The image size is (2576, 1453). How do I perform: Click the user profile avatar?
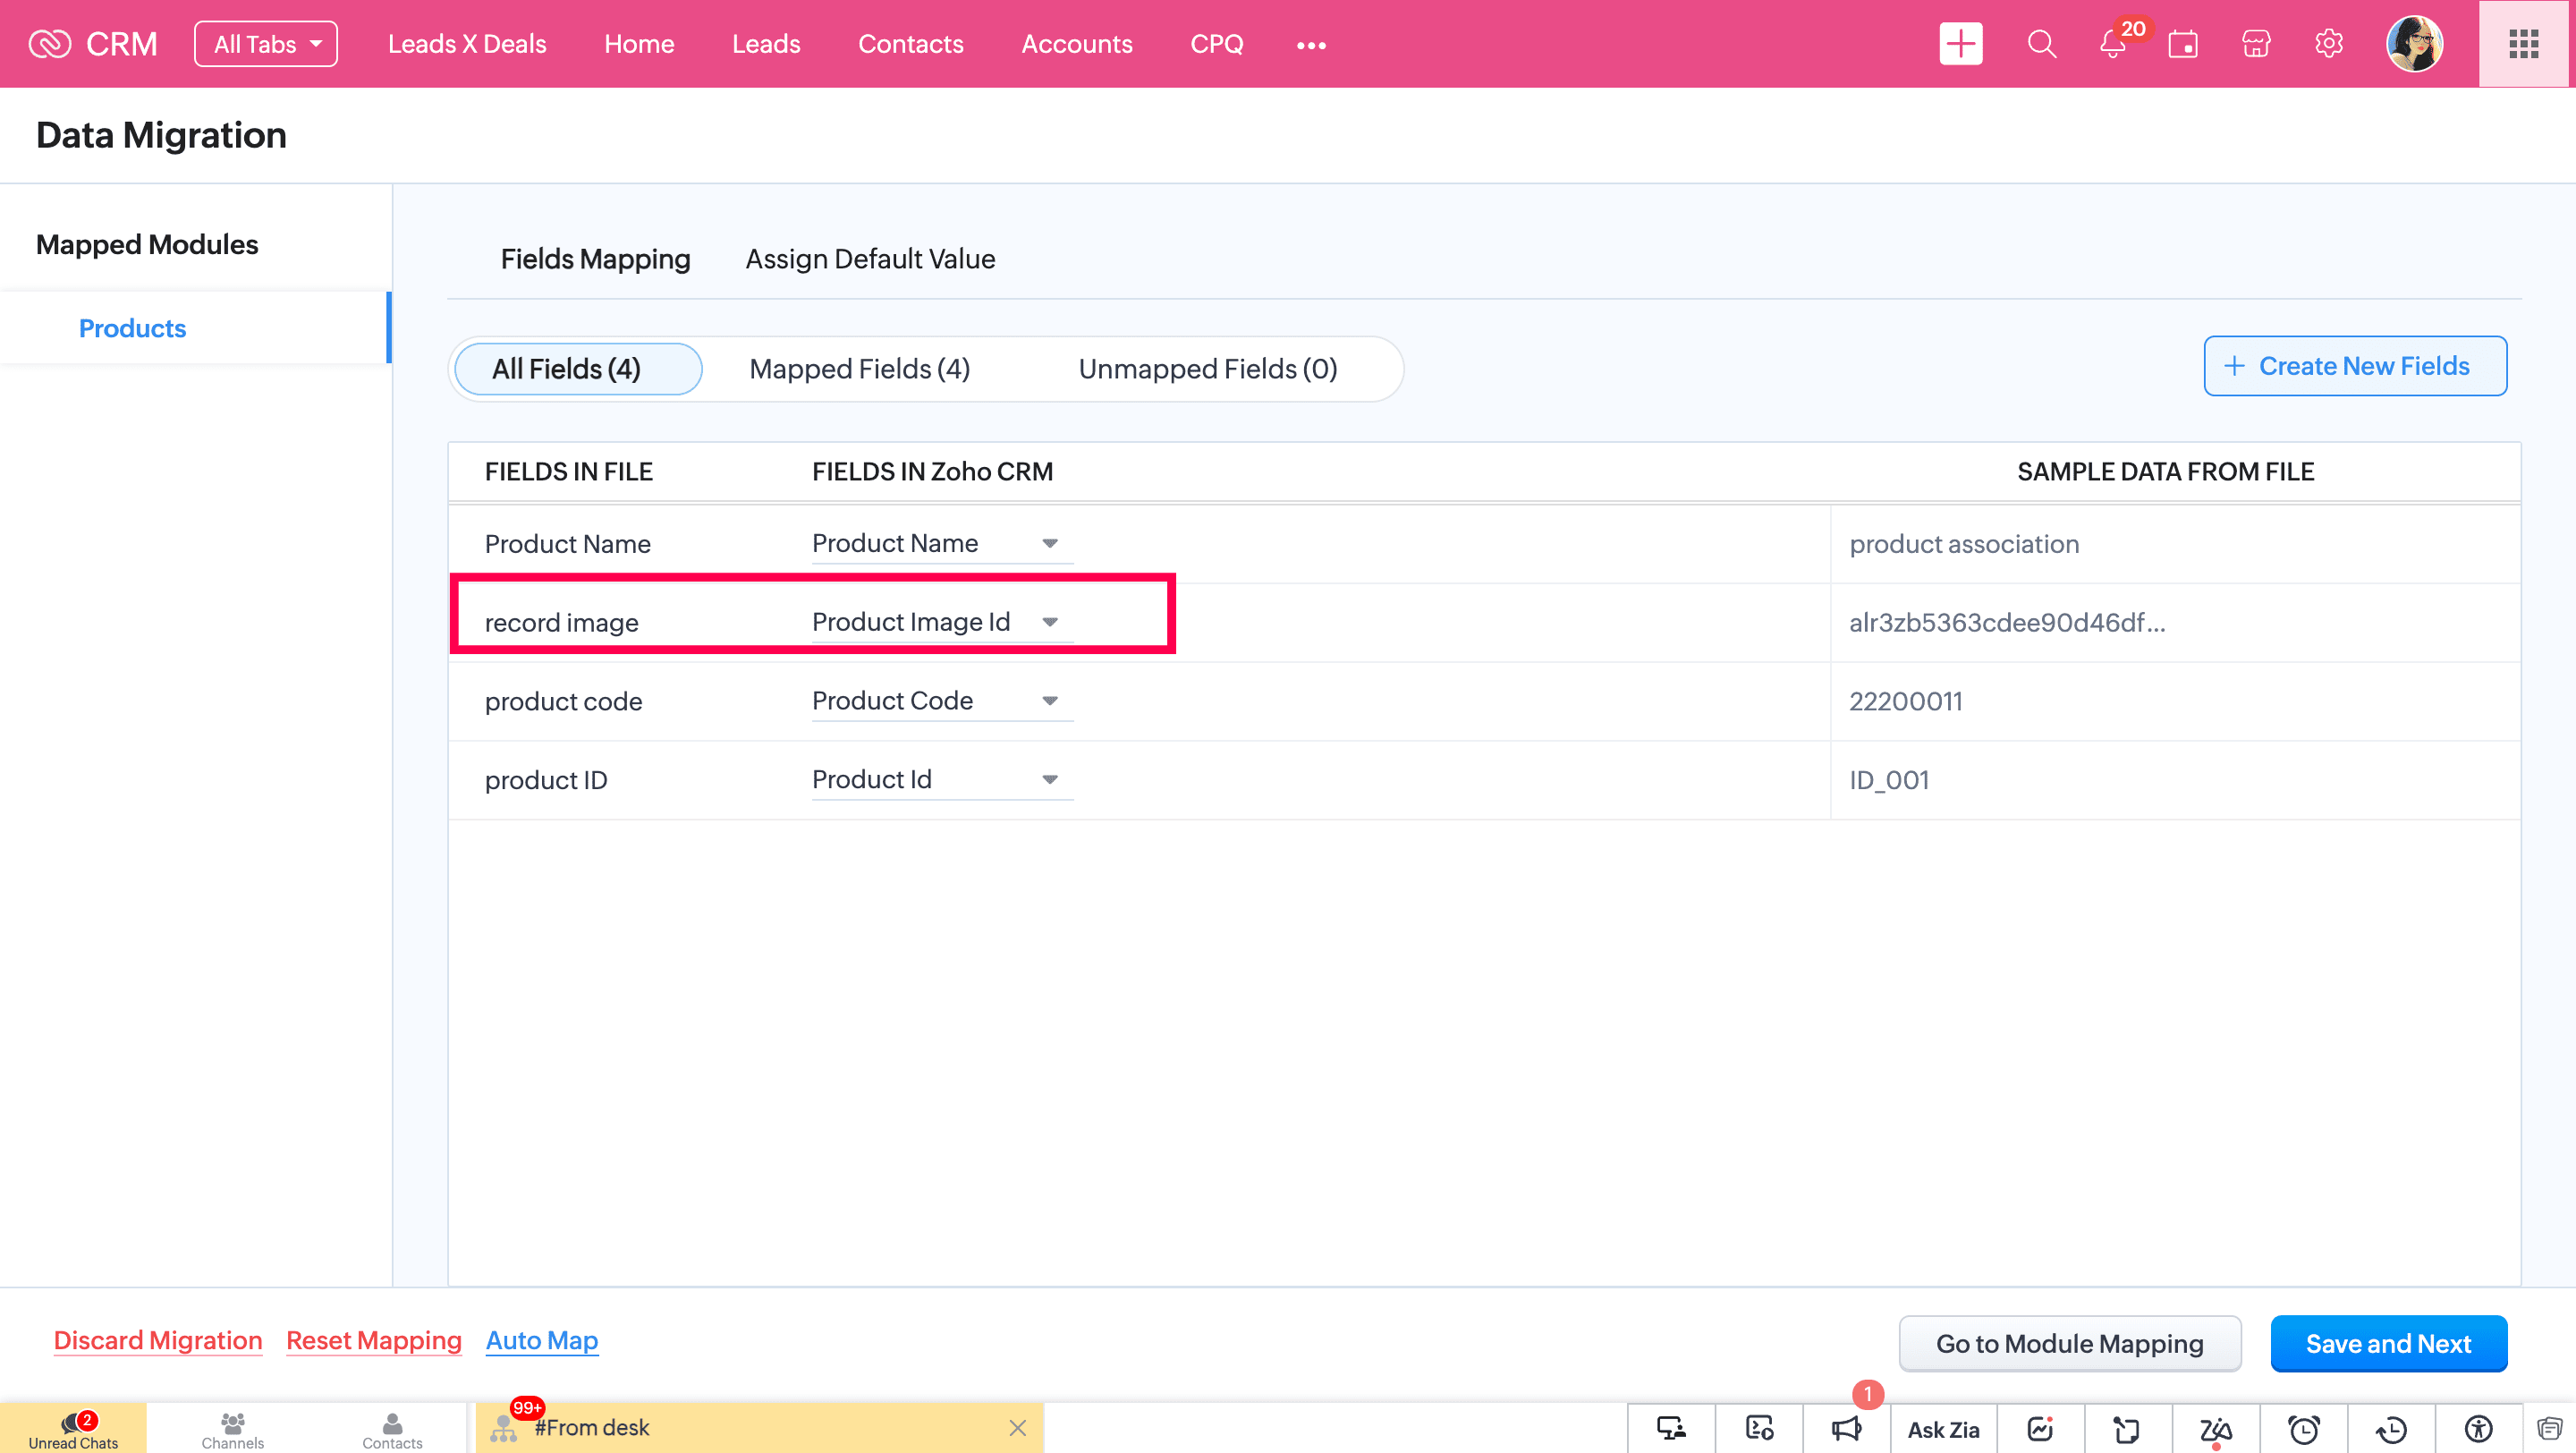[2414, 44]
